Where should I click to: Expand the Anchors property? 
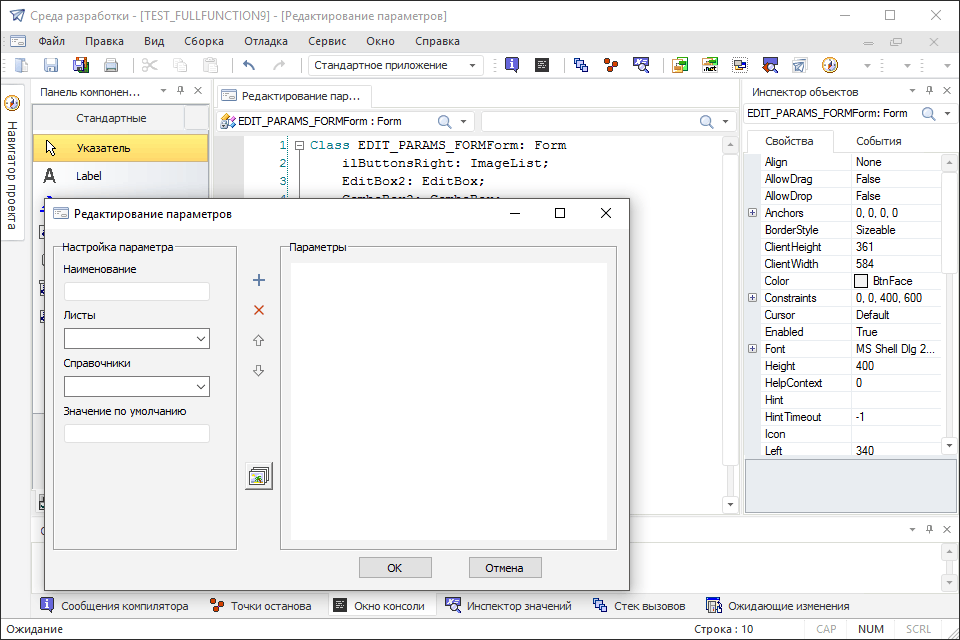[752, 213]
